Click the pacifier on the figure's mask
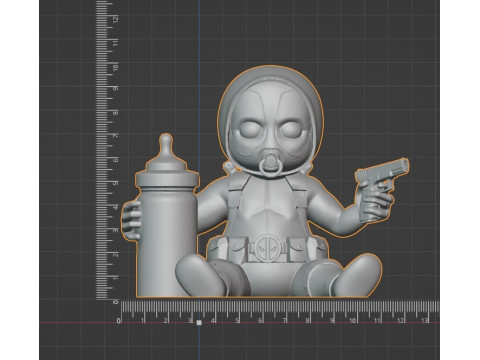Image resolution: width=480 pixels, height=360 pixels. pyautogui.click(x=270, y=164)
